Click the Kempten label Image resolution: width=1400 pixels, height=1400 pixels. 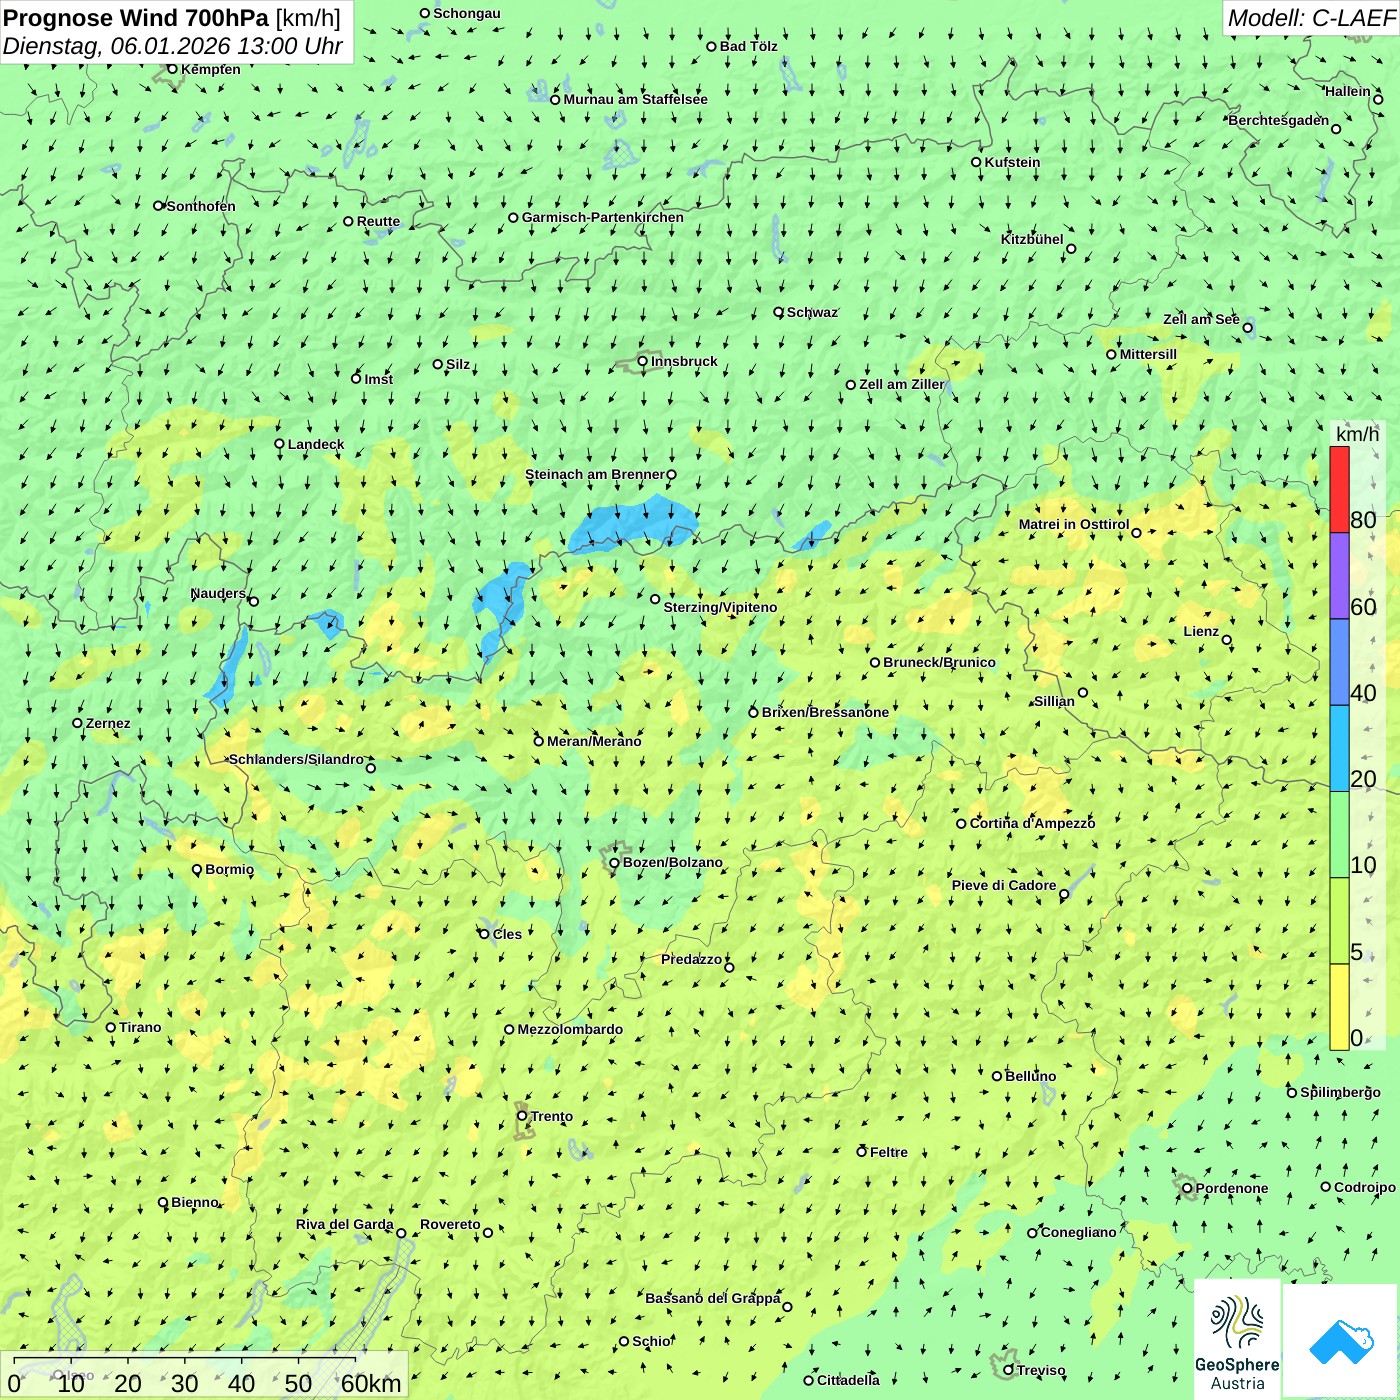pos(211,69)
